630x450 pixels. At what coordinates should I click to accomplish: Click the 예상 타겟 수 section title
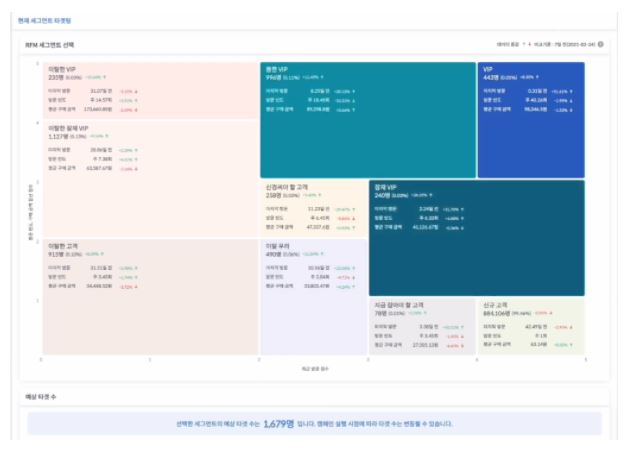(x=41, y=397)
